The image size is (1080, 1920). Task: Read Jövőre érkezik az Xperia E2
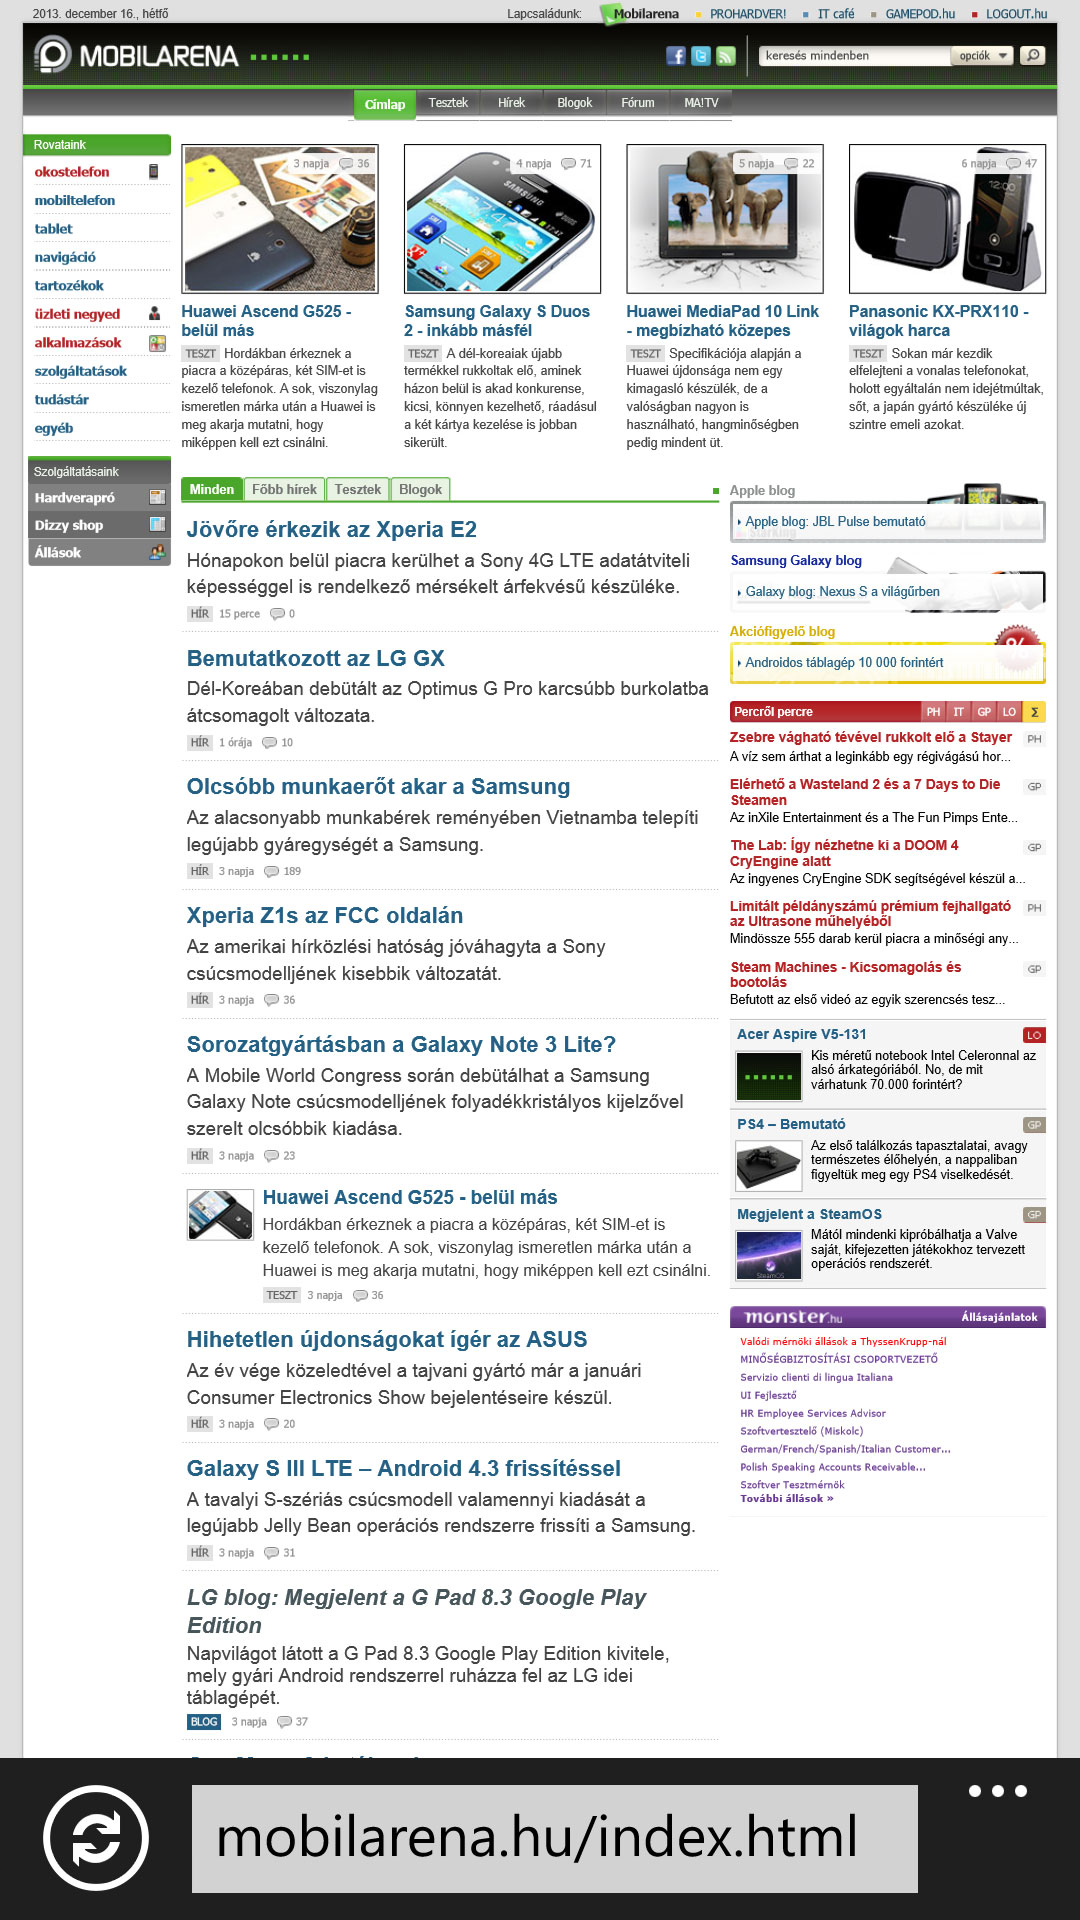click(x=331, y=529)
